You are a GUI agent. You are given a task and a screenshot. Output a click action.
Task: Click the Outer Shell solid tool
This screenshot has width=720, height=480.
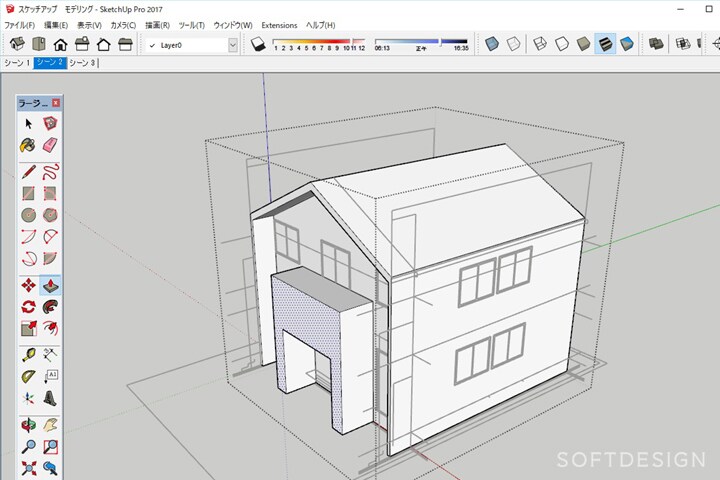point(656,44)
